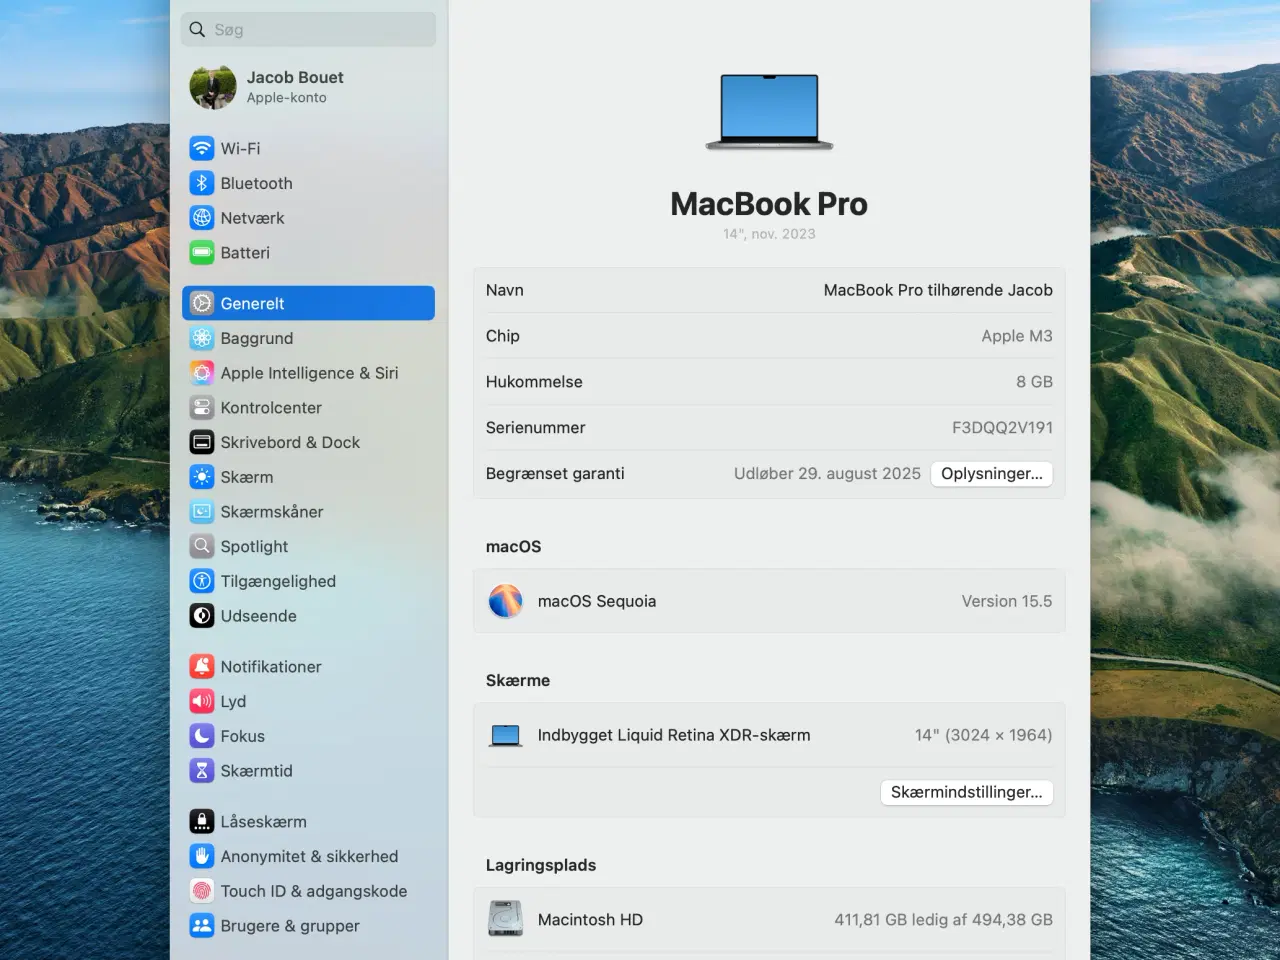Click the Søg search field
Screen dimensions: 1280x960
click(x=309, y=30)
